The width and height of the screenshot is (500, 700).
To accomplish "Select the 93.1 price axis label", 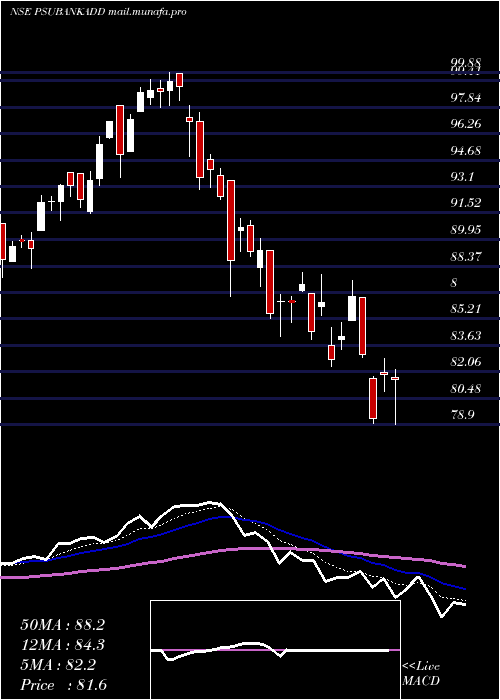I will coord(462,177).
